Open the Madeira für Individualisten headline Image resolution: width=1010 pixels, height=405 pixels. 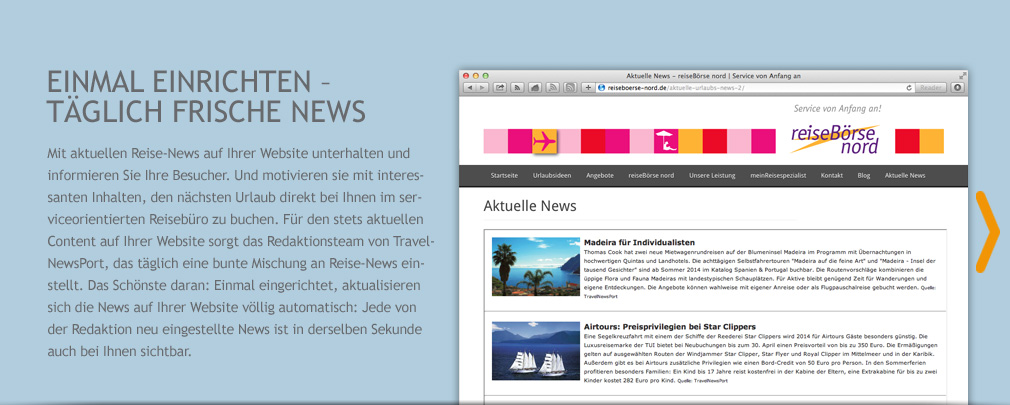click(x=639, y=243)
